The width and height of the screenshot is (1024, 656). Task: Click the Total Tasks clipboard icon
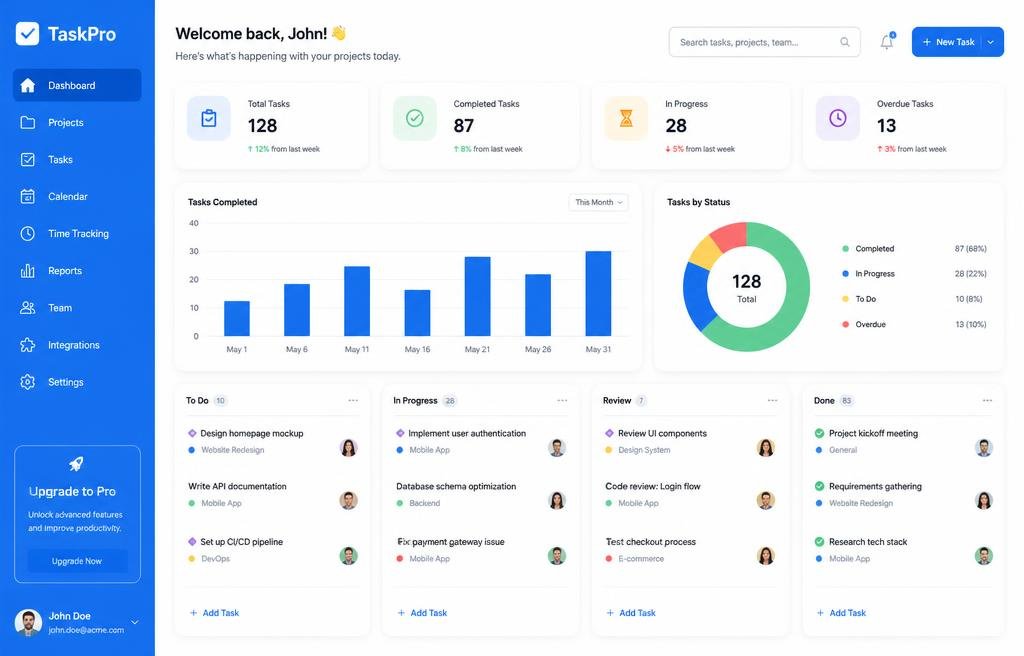209,118
